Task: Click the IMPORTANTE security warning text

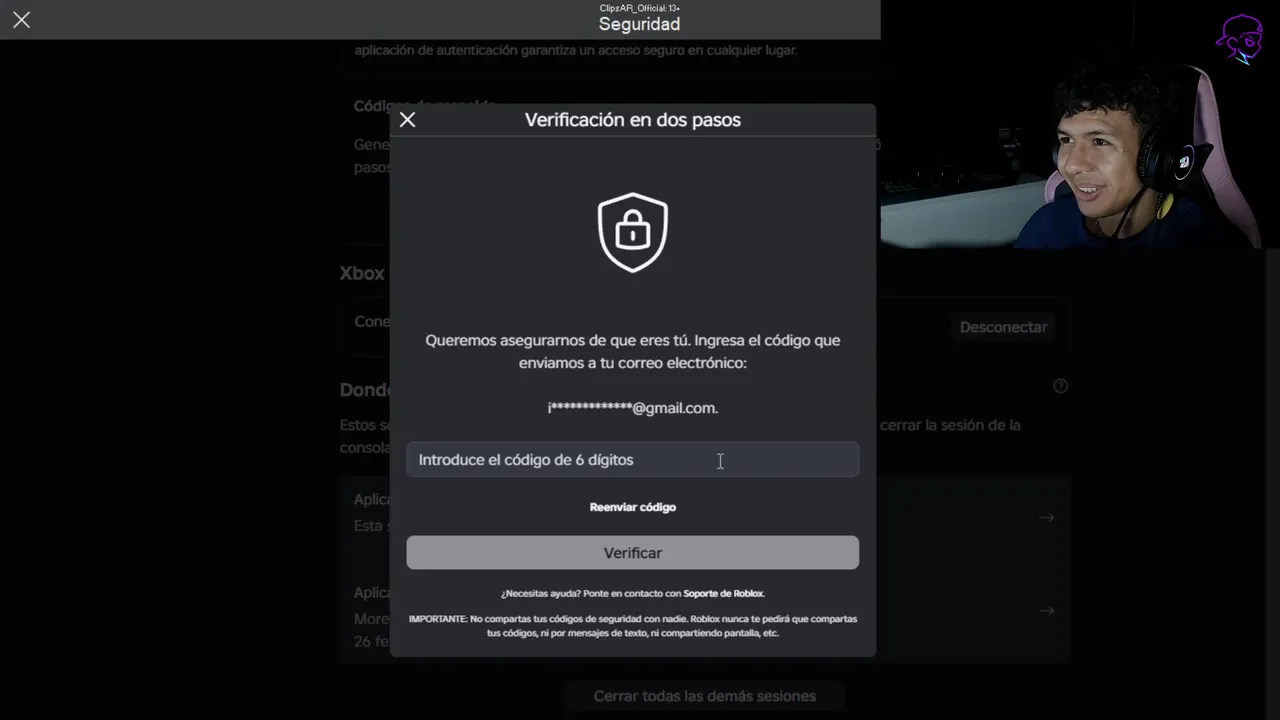Action: click(633, 626)
